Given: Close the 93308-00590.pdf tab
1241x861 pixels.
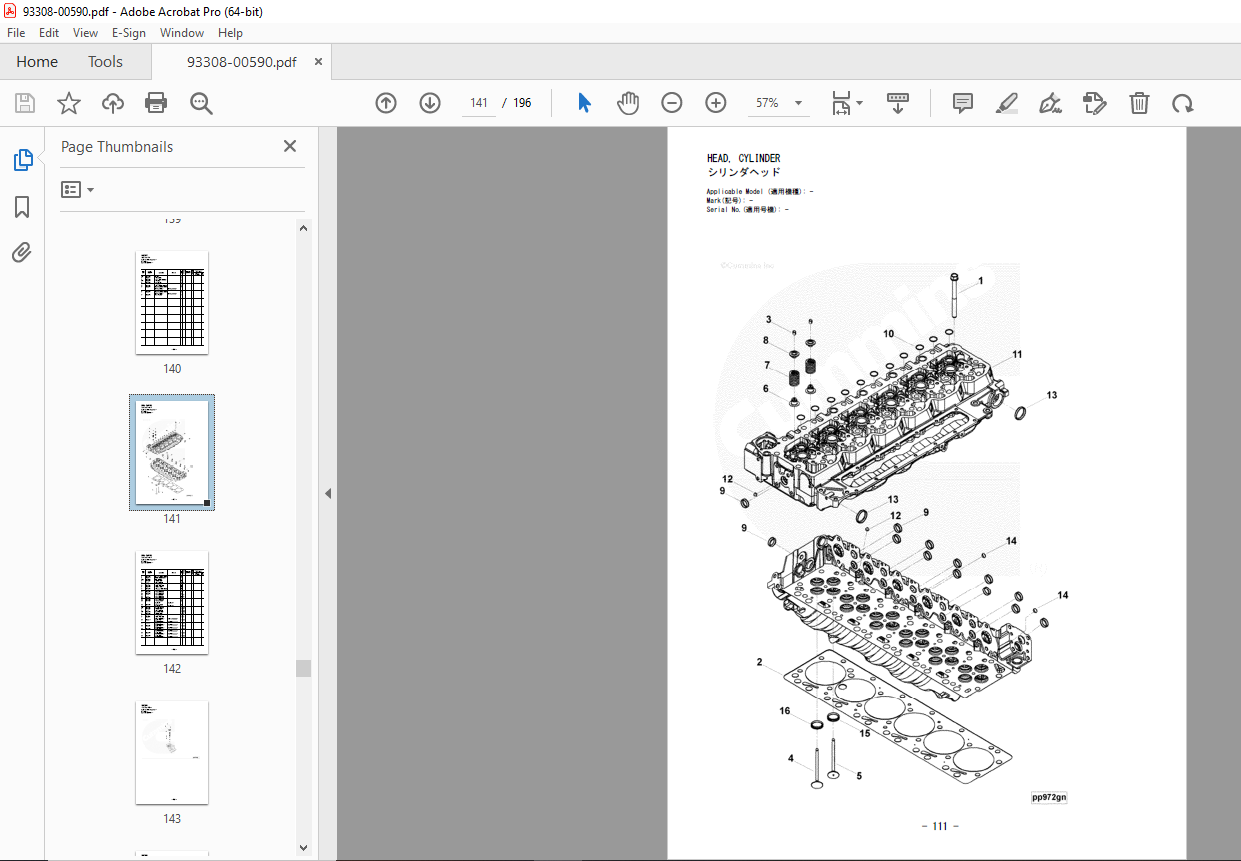Looking at the screenshot, I should click(x=318, y=62).
